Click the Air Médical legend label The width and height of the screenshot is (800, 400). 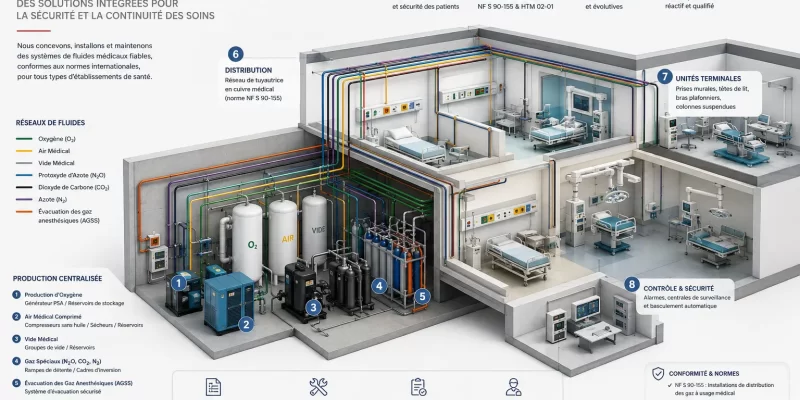point(54,151)
